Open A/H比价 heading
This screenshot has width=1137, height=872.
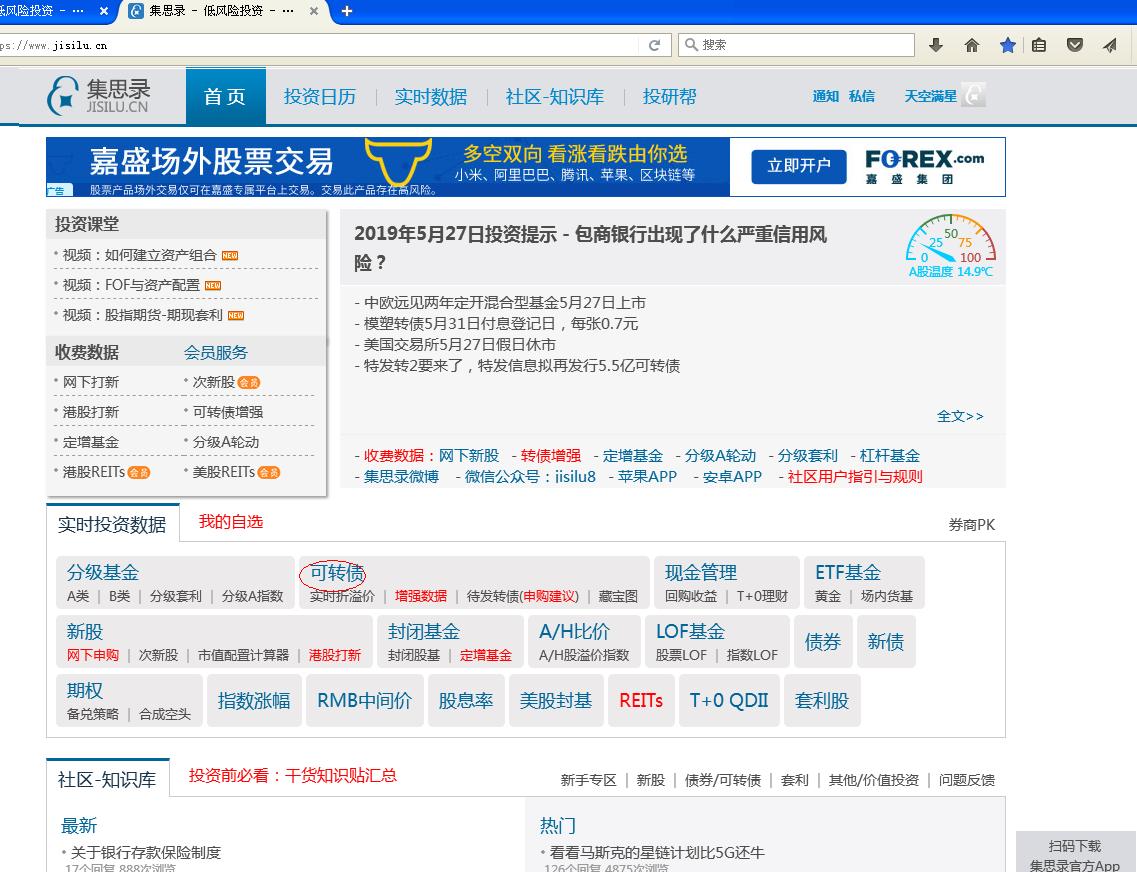[x=574, y=632]
